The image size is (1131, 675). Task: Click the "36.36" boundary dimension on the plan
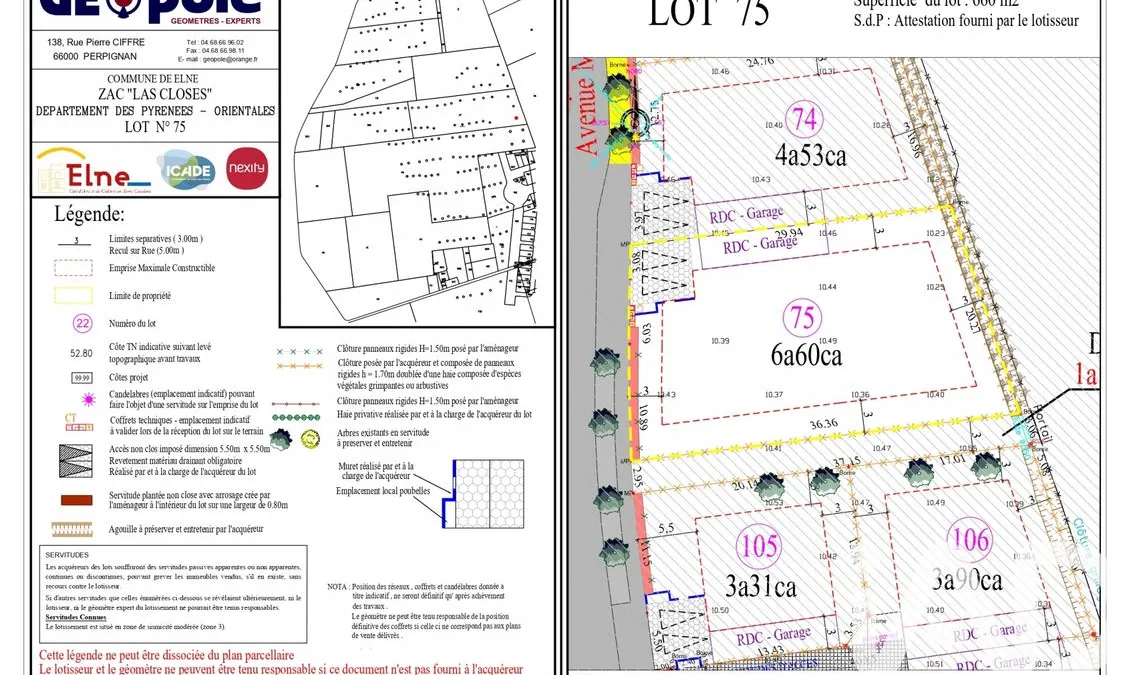(x=824, y=424)
